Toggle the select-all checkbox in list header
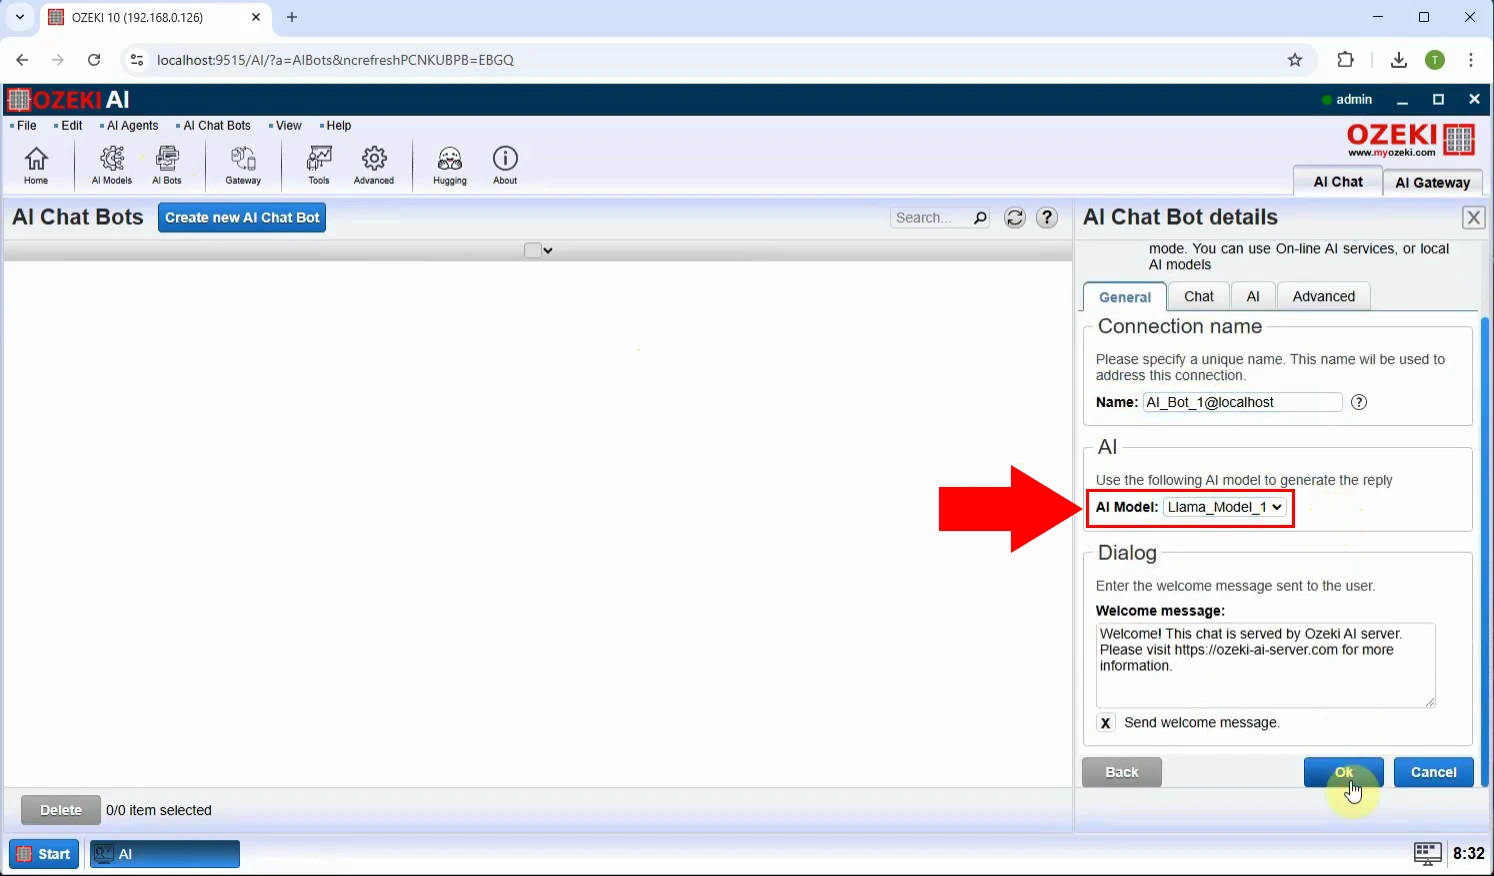Screen dimensions: 1494x876 point(532,250)
